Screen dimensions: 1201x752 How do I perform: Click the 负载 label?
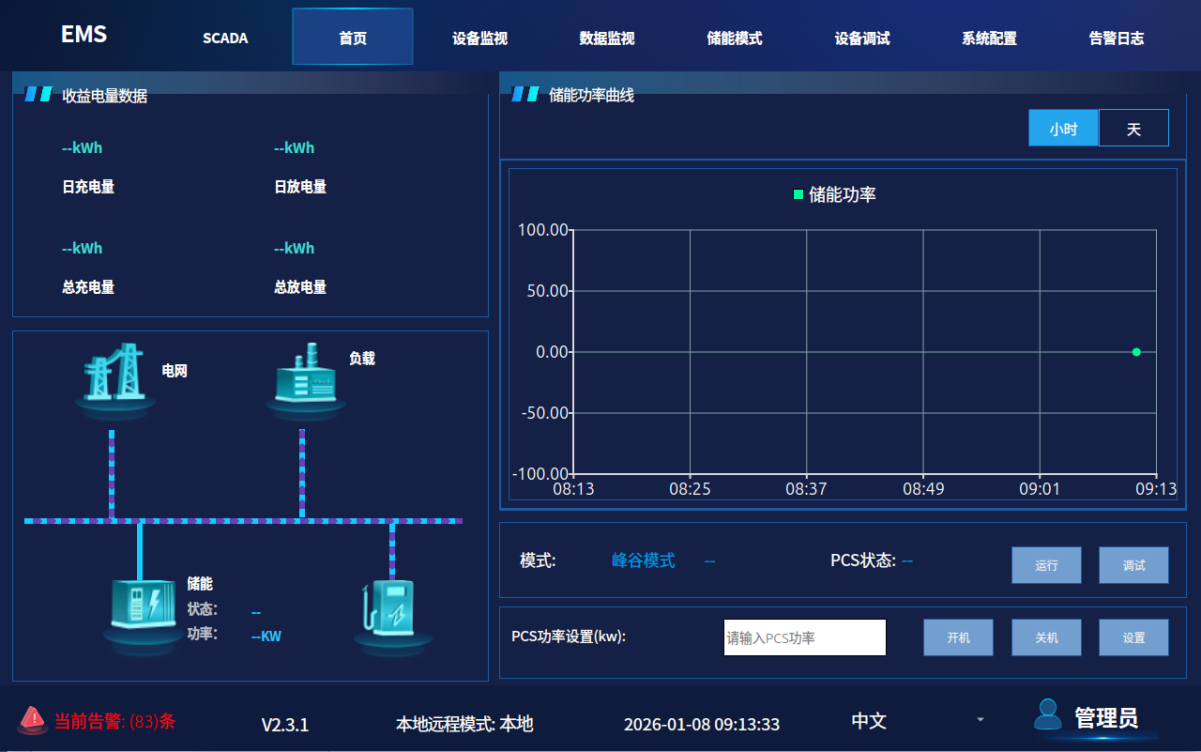pos(362,358)
